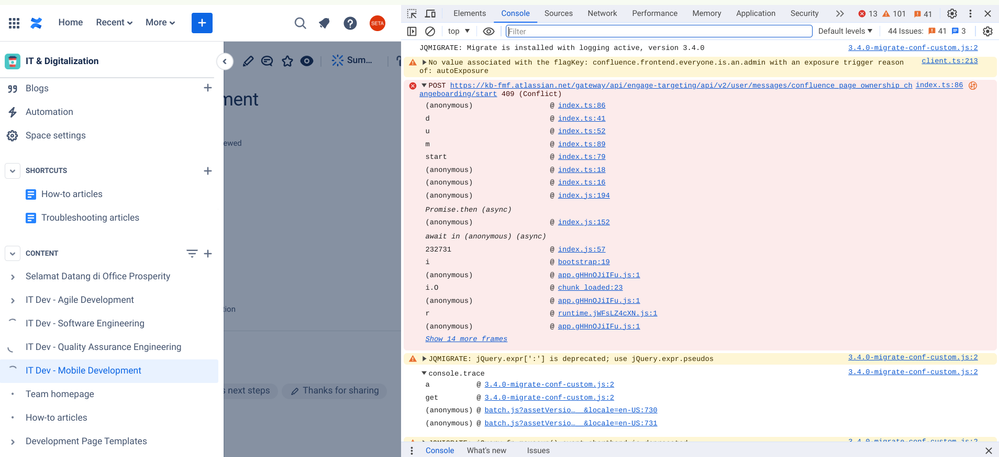This screenshot has height=457, width=999.
Task: Collapse the Confluence sidebar with the chevron
Action: pyautogui.click(x=224, y=61)
